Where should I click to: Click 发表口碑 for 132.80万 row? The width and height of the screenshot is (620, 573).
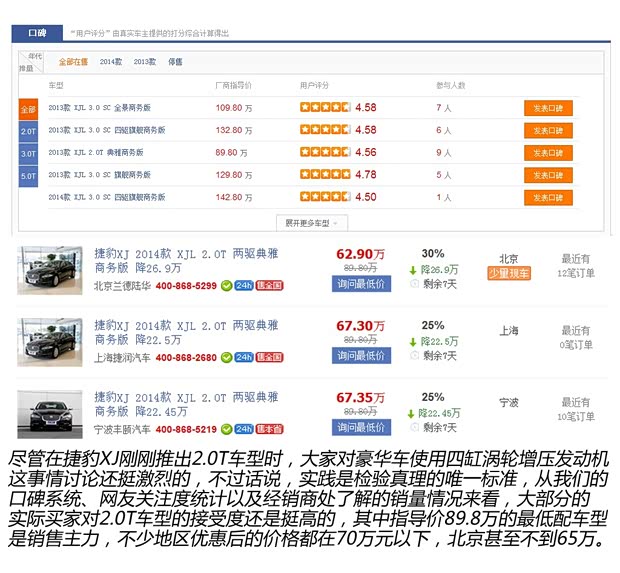pos(548,130)
